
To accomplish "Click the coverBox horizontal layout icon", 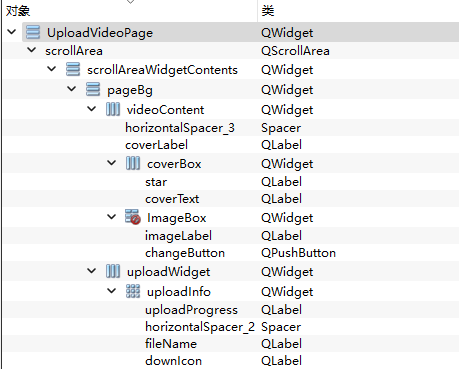I will 133,163.
